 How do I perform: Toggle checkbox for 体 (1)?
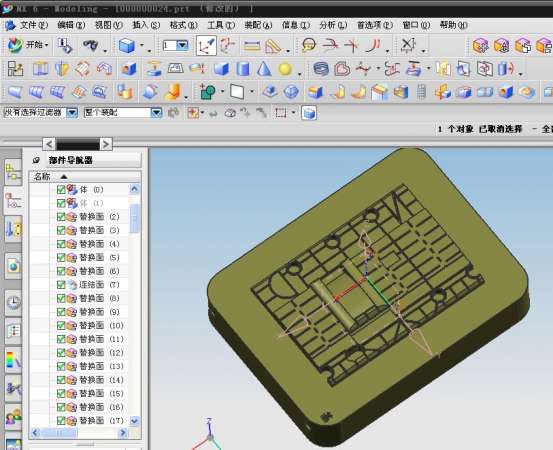coord(61,203)
